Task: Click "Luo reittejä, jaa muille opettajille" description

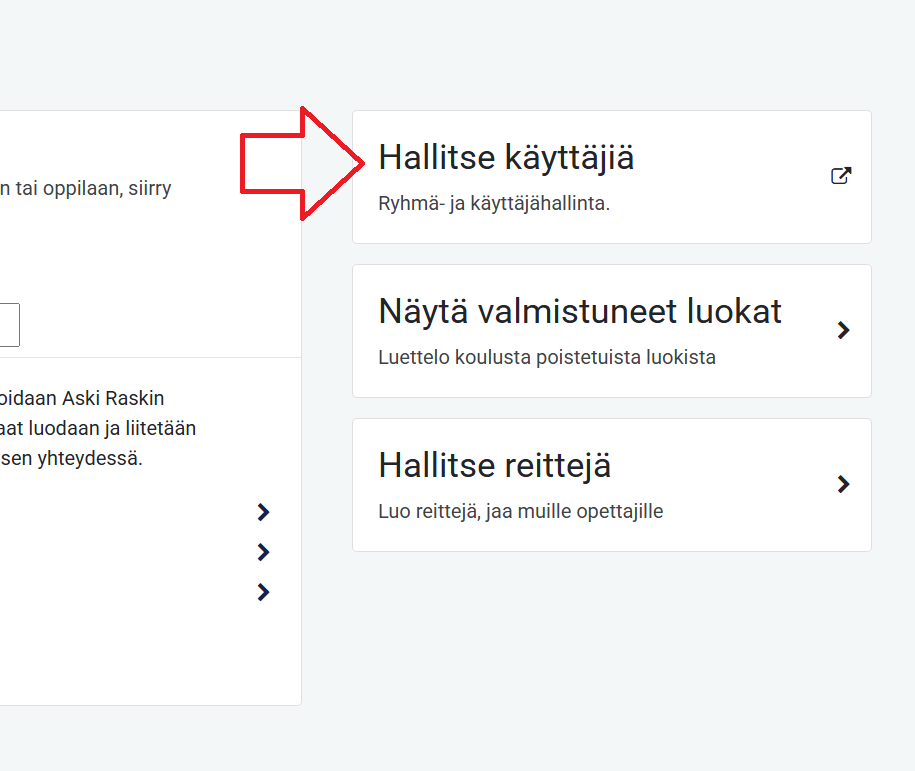Action: 521,511
